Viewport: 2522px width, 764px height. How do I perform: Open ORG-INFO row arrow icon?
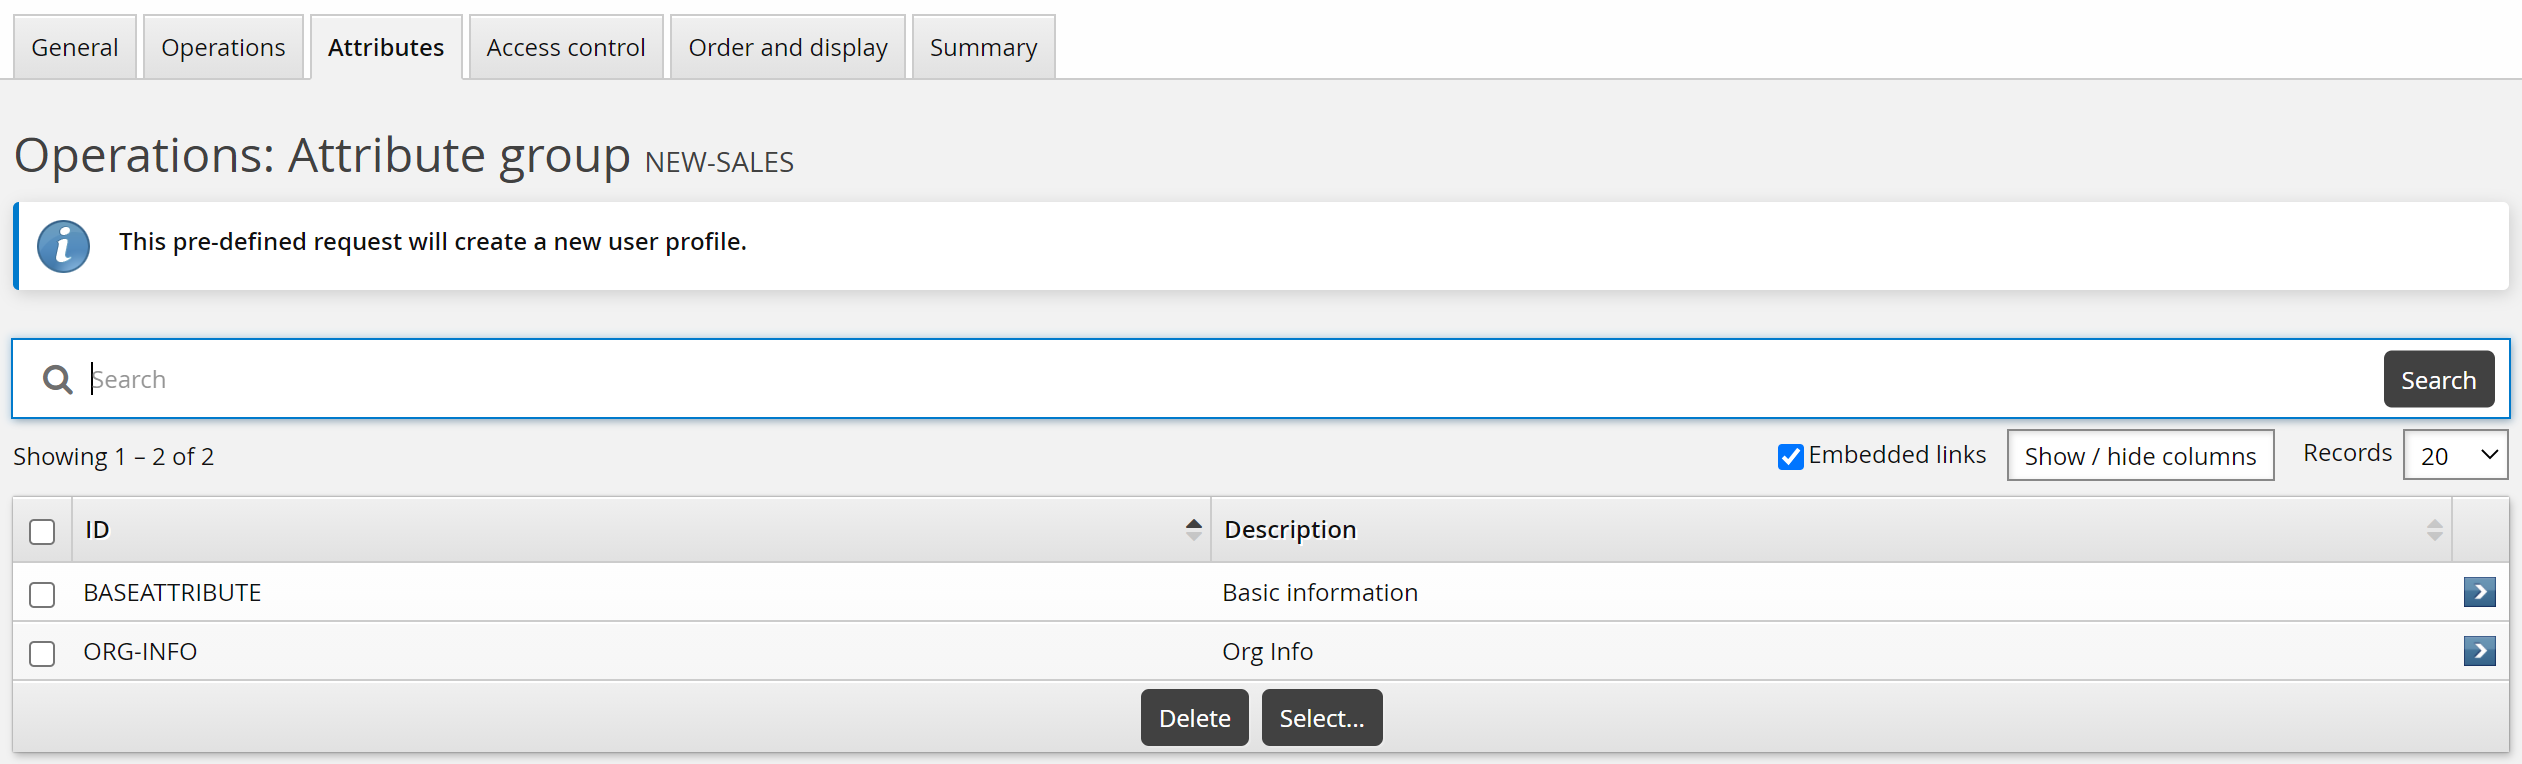tap(2479, 651)
